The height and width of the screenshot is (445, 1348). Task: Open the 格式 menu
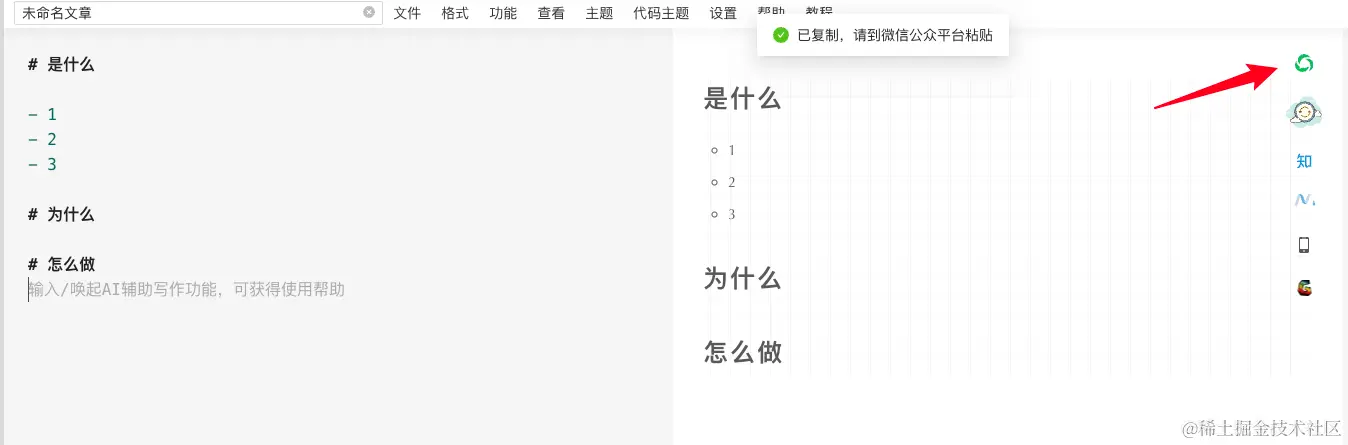coord(455,14)
